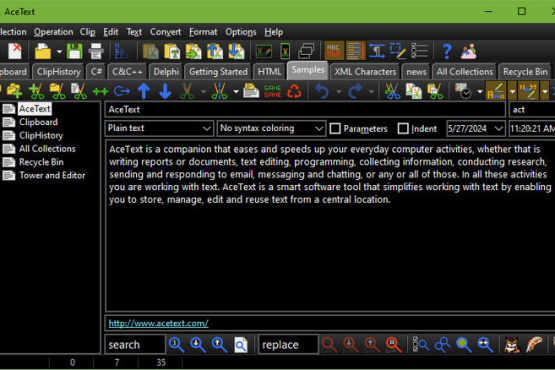Click the folder with green right-arrow icon
Screen dimensions: 555x370
coord(193,51)
